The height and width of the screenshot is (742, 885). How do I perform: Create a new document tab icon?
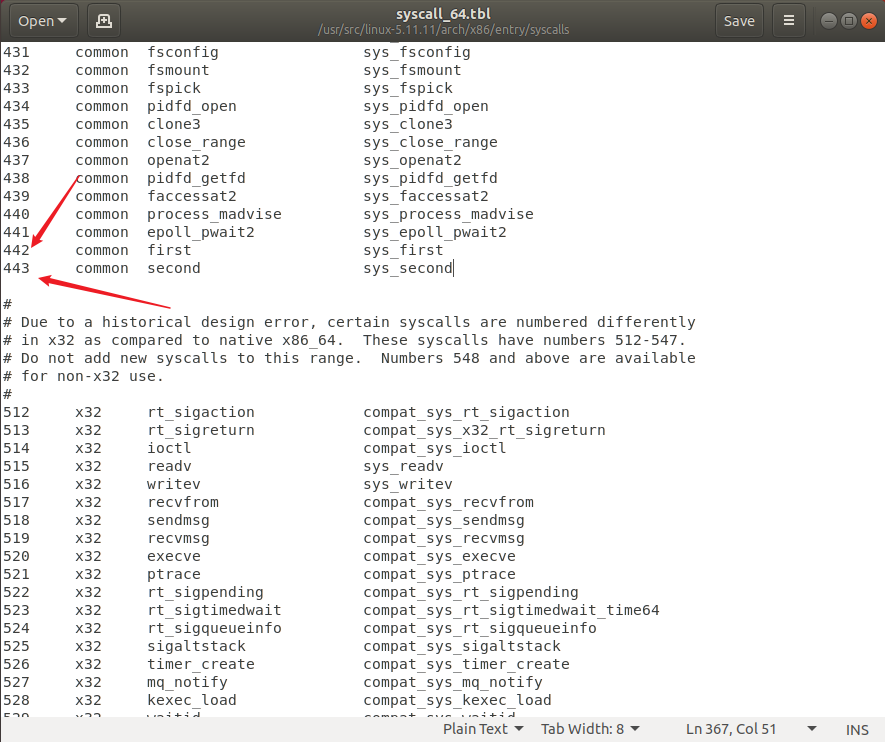coord(104,21)
